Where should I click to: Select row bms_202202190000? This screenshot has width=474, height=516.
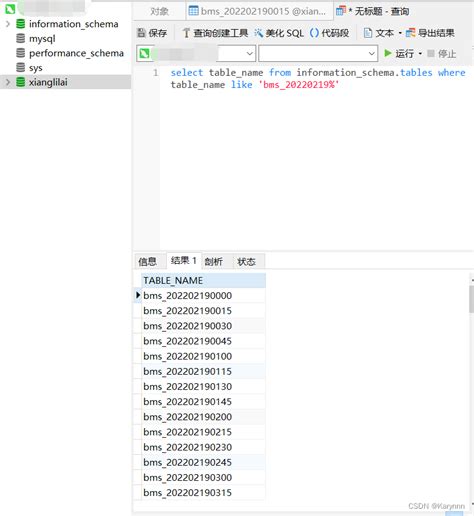click(x=204, y=295)
